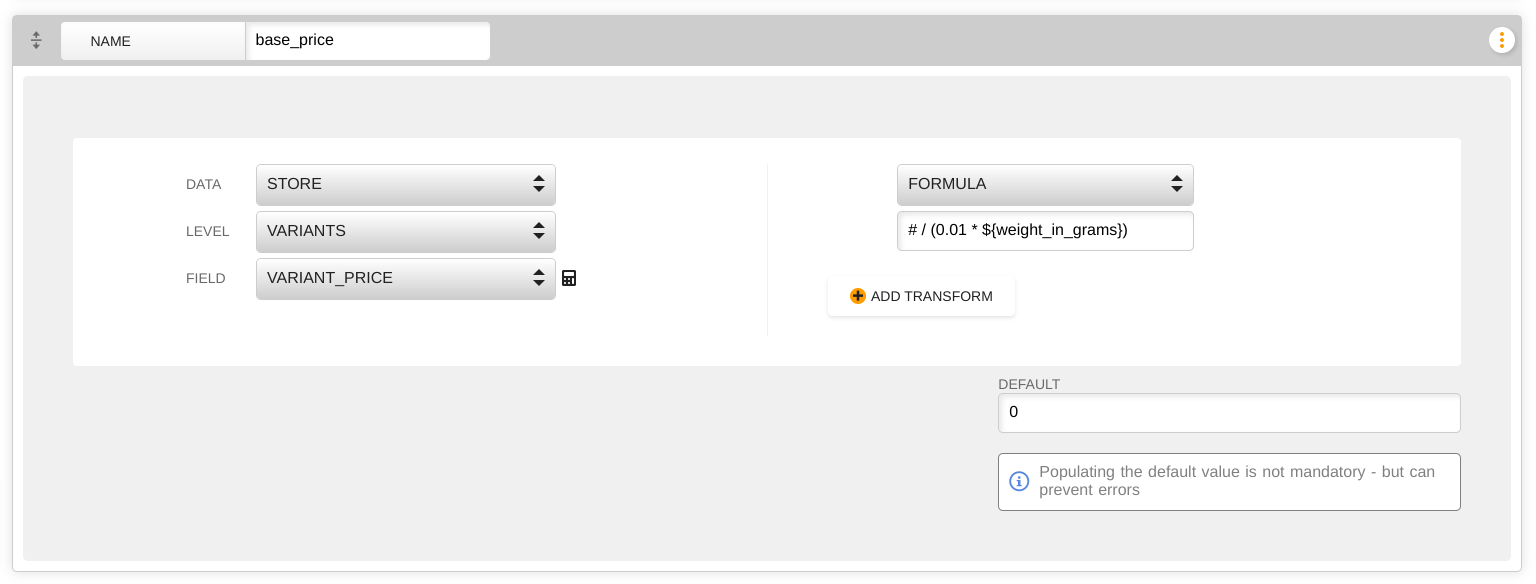The height and width of the screenshot is (584, 1536).
Task: Click the formula expression input field
Action: point(1045,230)
